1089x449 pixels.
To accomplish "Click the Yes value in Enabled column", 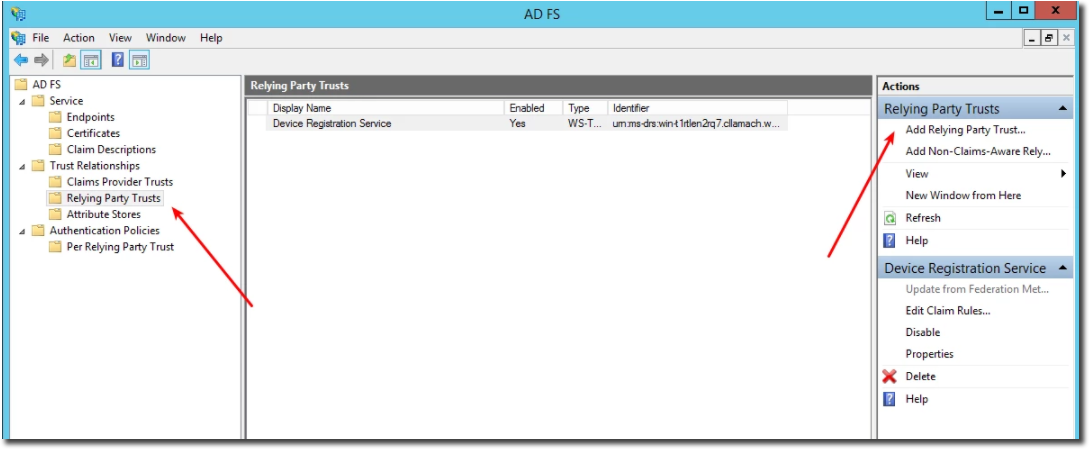I will (517, 124).
